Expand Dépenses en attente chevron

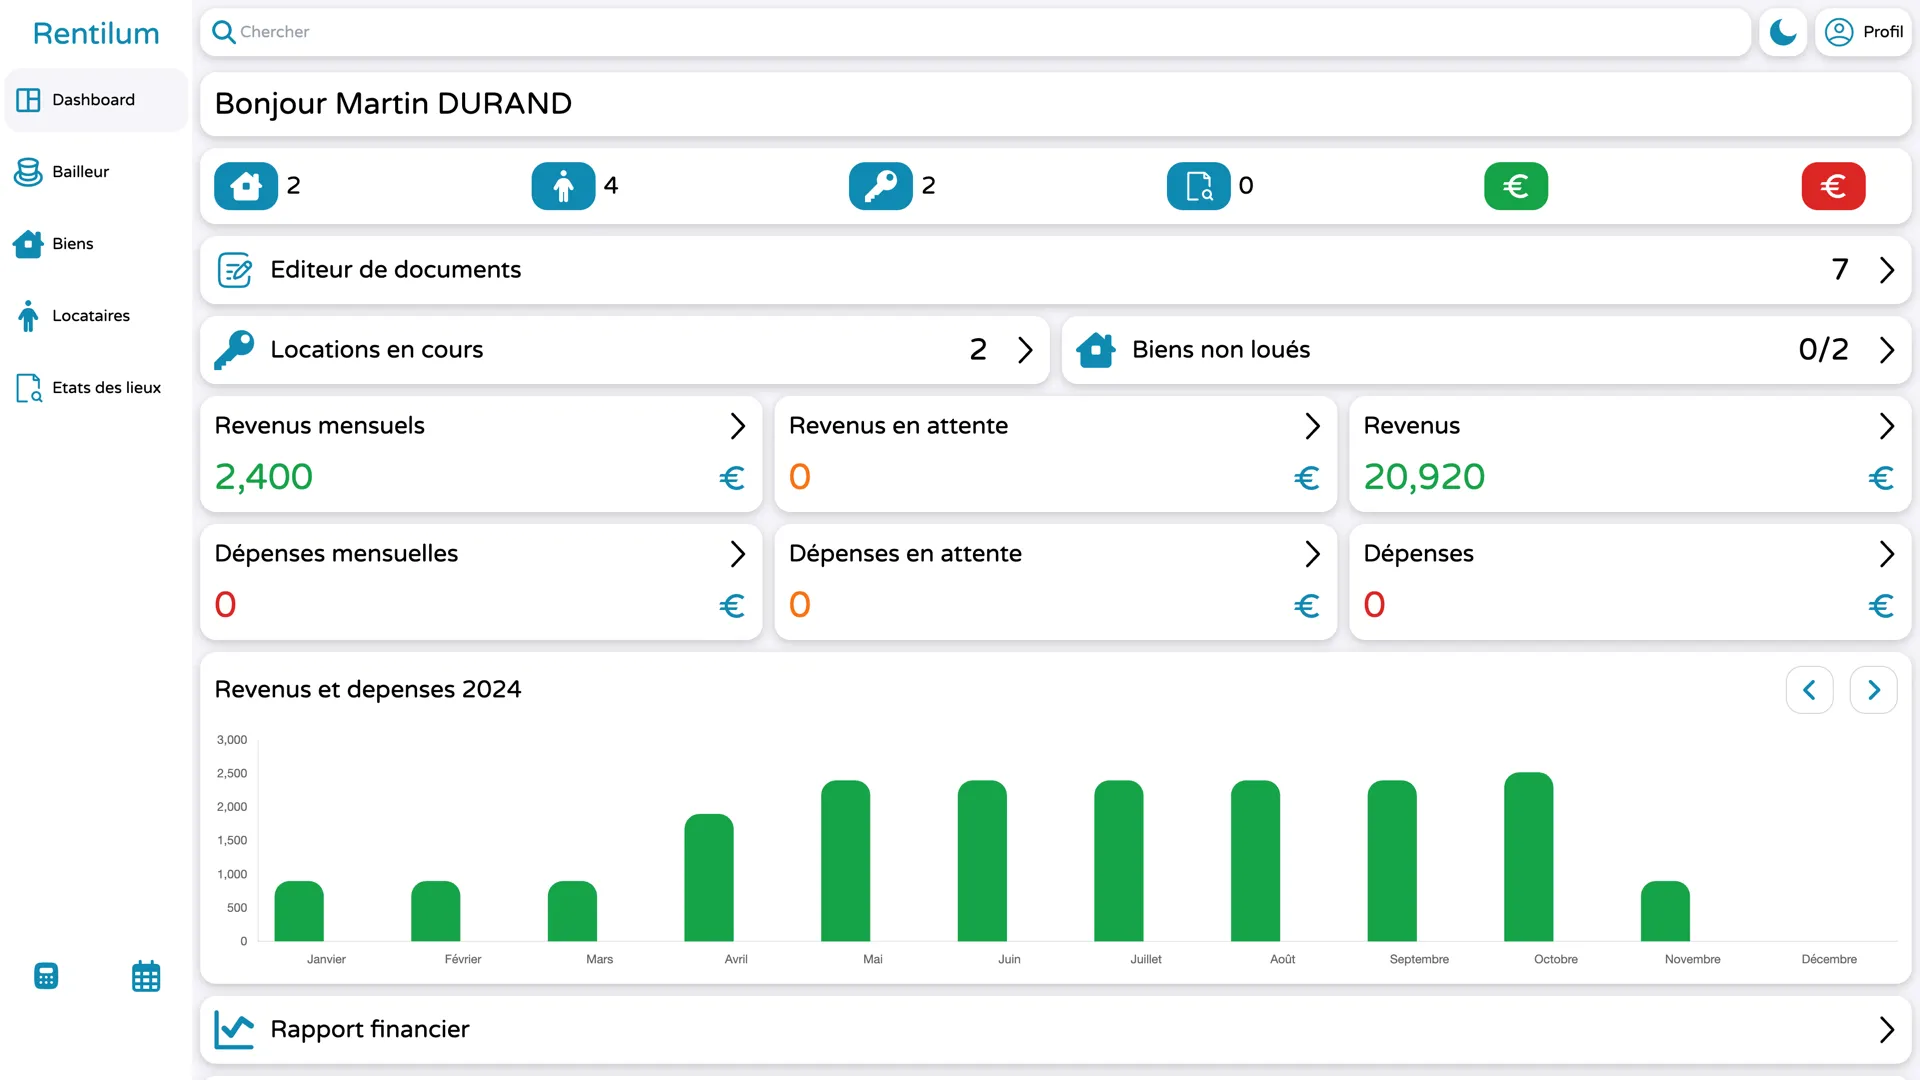(1312, 554)
